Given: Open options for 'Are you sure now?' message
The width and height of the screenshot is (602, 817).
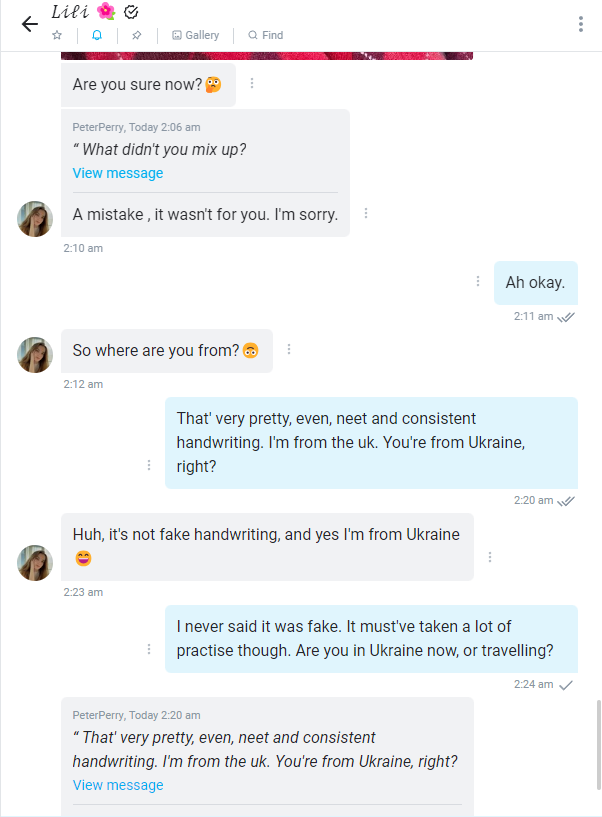Looking at the screenshot, I should pyautogui.click(x=252, y=84).
